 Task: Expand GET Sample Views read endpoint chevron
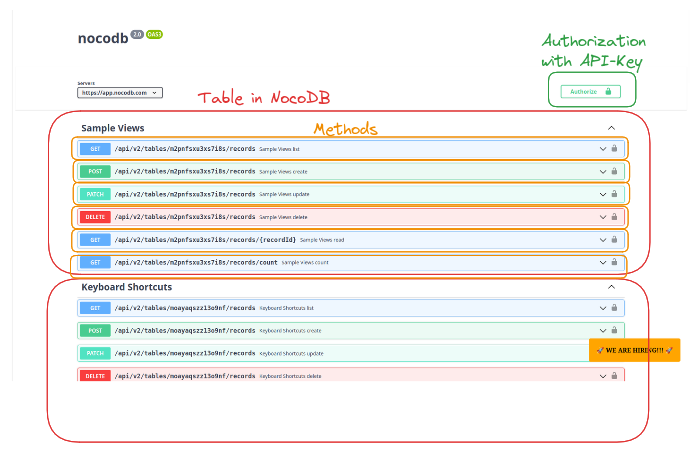[x=603, y=240]
